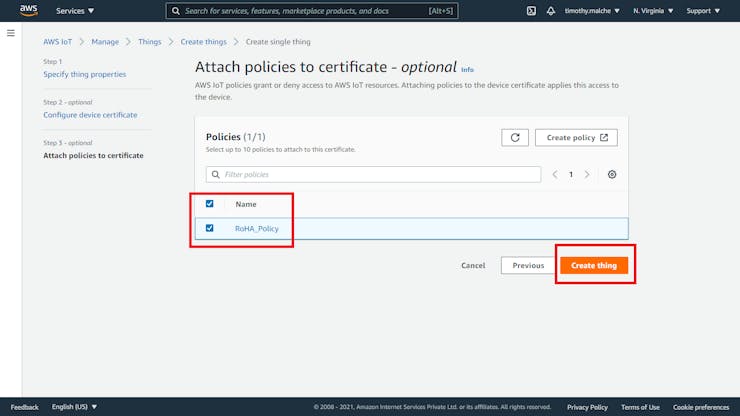Click the Filter policies search field
This screenshot has height=416, width=740.
tap(373, 174)
